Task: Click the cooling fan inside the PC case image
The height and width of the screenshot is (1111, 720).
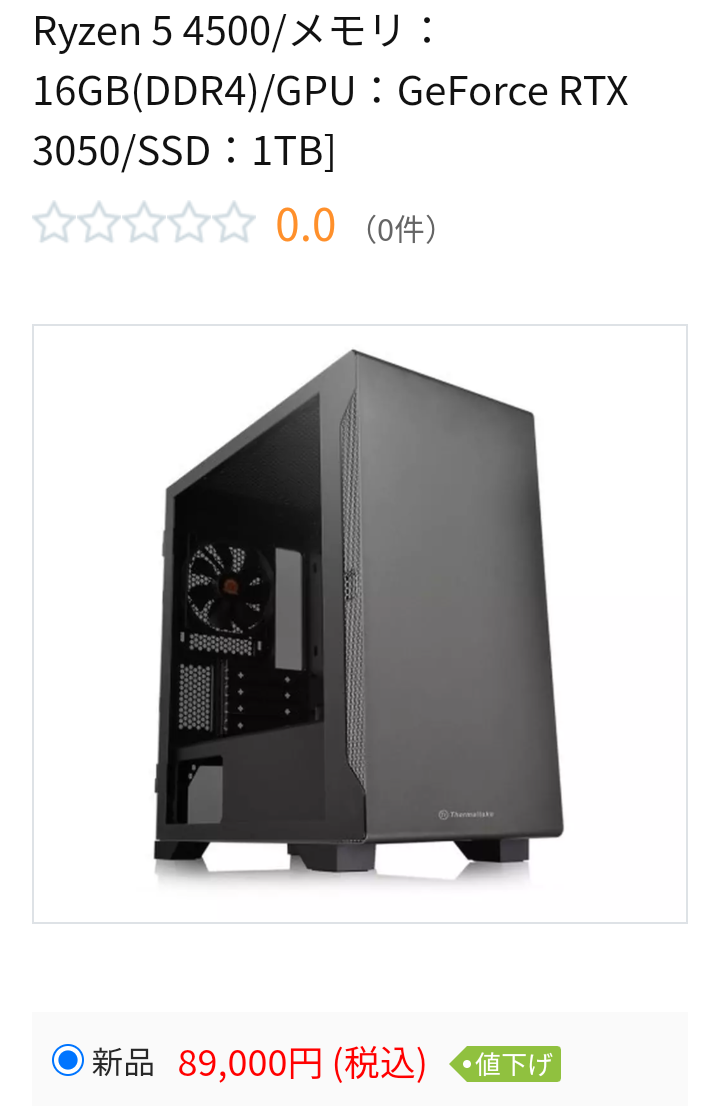Action: [x=227, y=587]
